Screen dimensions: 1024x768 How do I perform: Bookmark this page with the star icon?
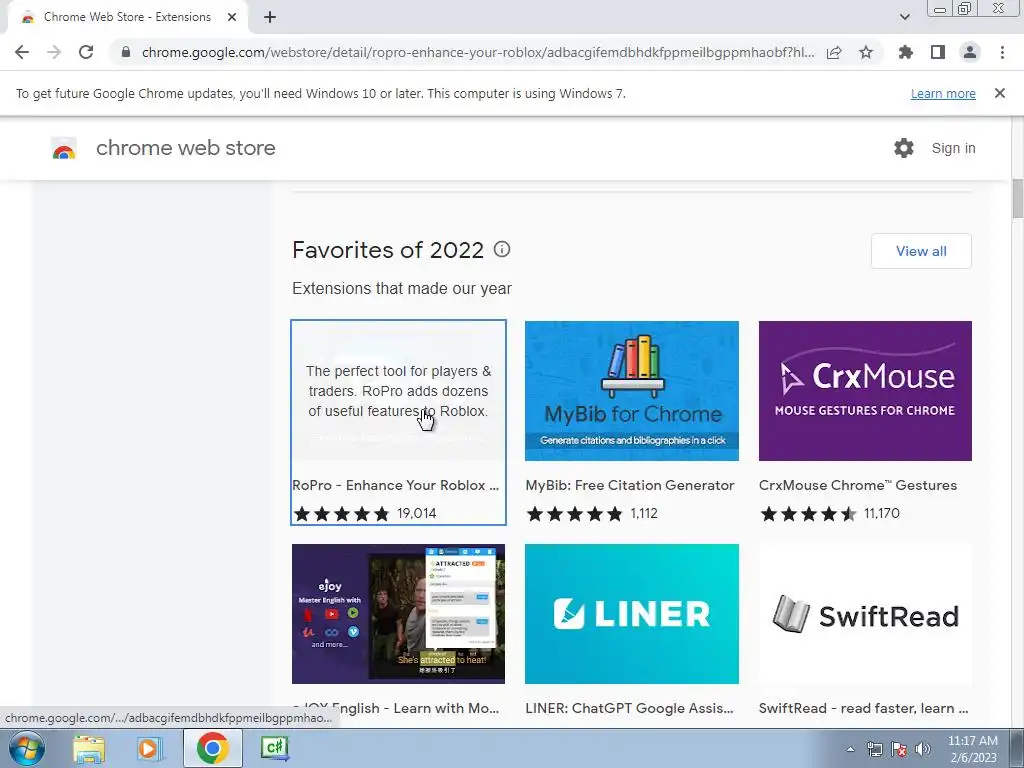click(866, 52)
